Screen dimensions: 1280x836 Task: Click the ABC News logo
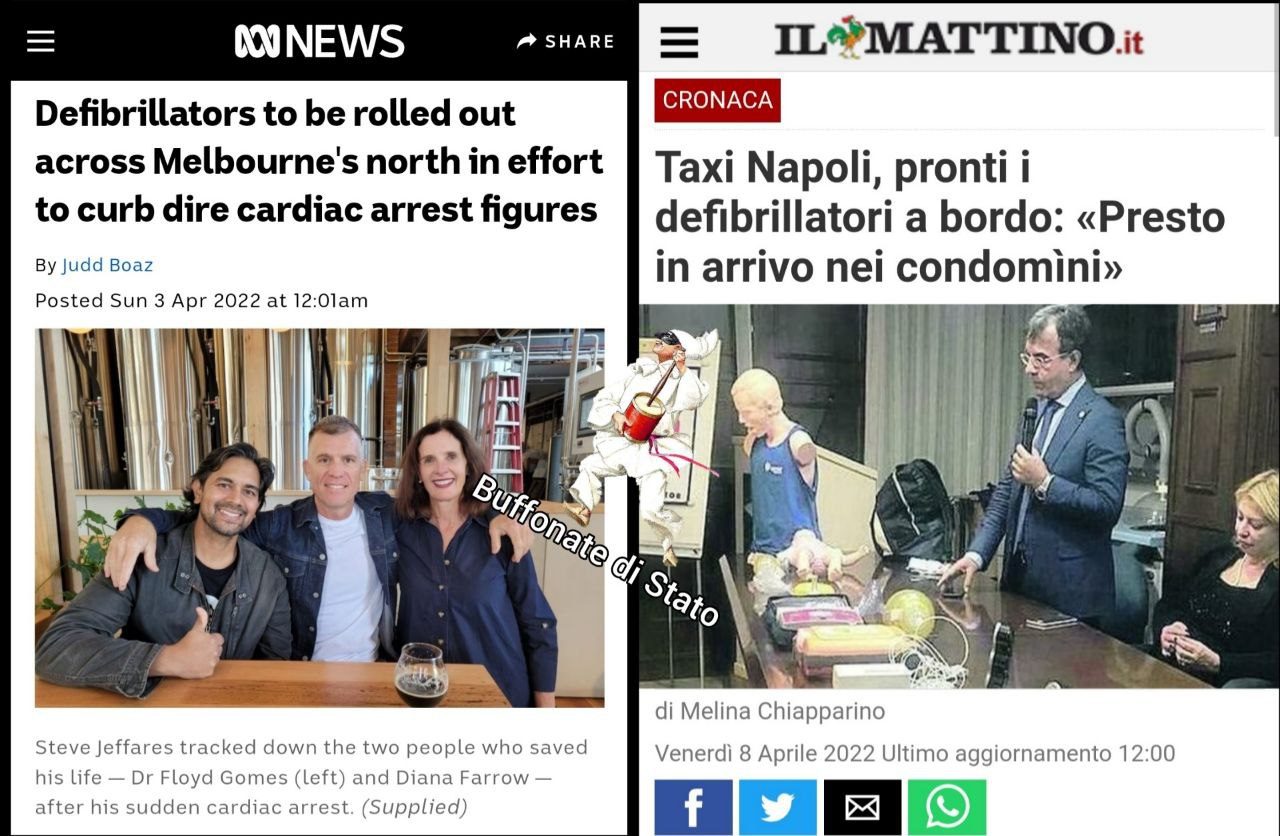[x=319, y=41]
